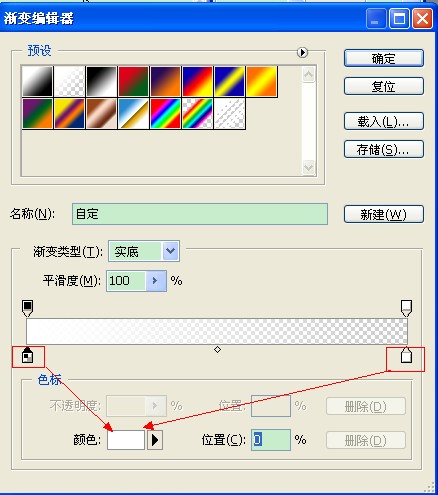Screen dimensions: 438x495
Task: Open the presets flyout menu arrow
Action: [302, 52]
